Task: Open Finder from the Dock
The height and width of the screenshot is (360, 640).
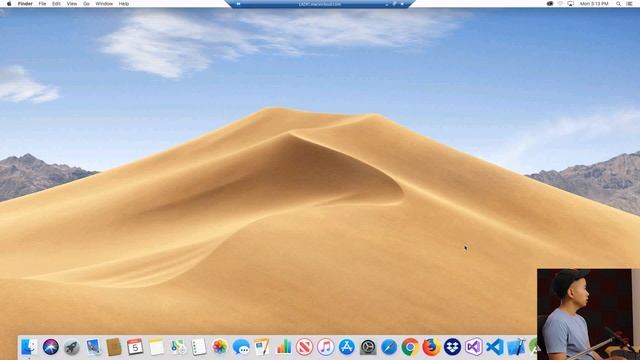Action: click(29, 347)
